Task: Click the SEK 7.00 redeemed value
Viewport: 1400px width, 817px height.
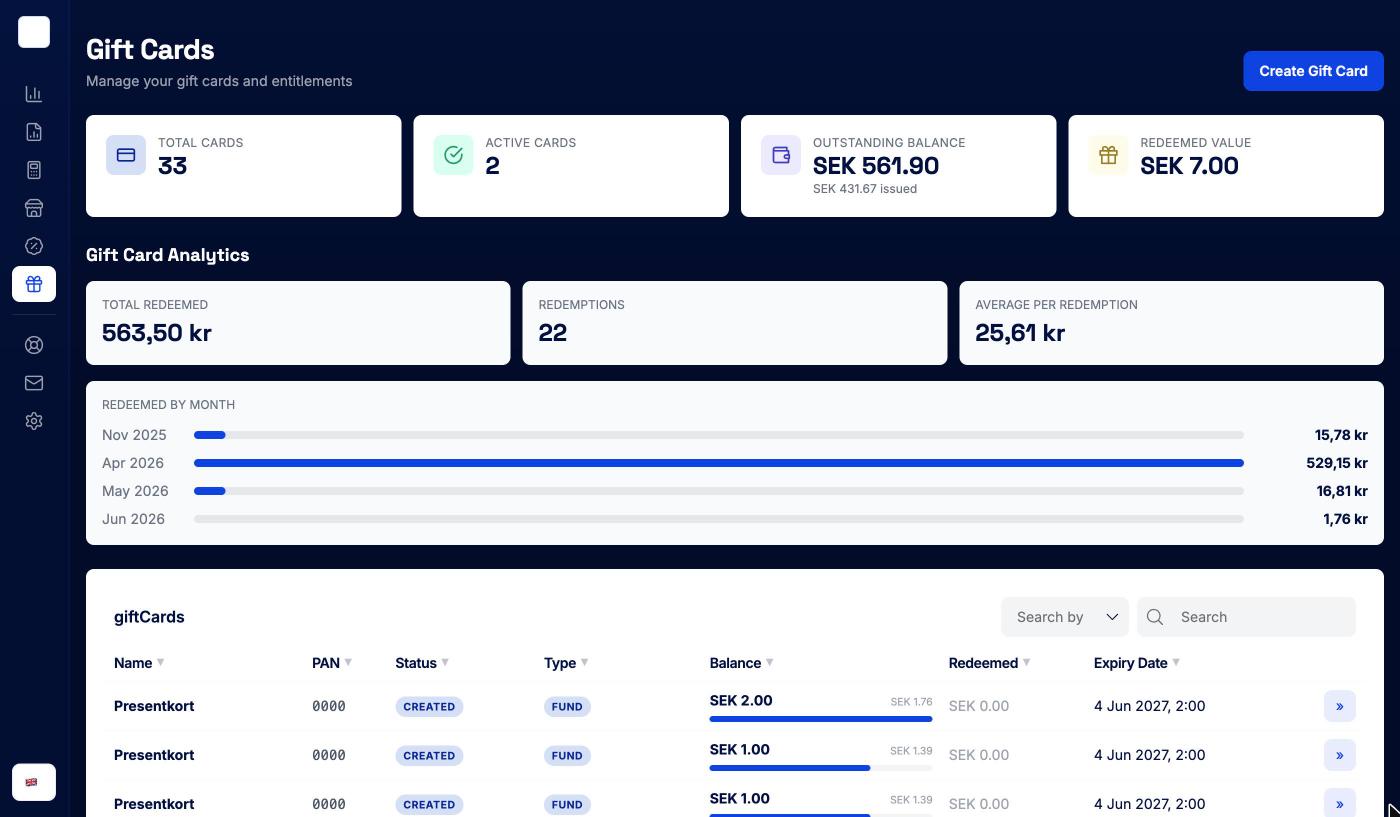Action: coord(1189,166)
